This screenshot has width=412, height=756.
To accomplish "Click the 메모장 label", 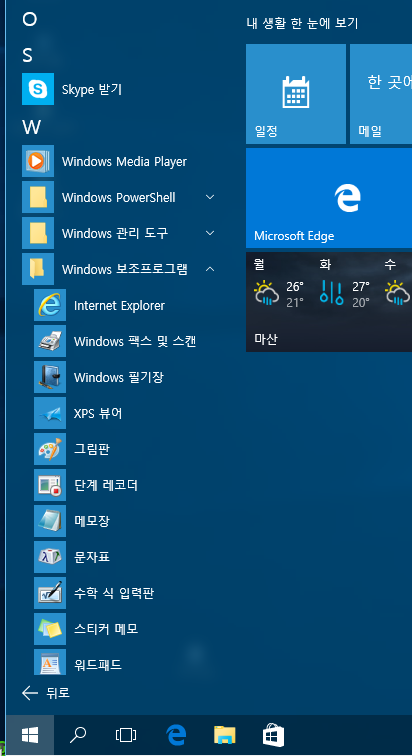I will coord(92,521).
